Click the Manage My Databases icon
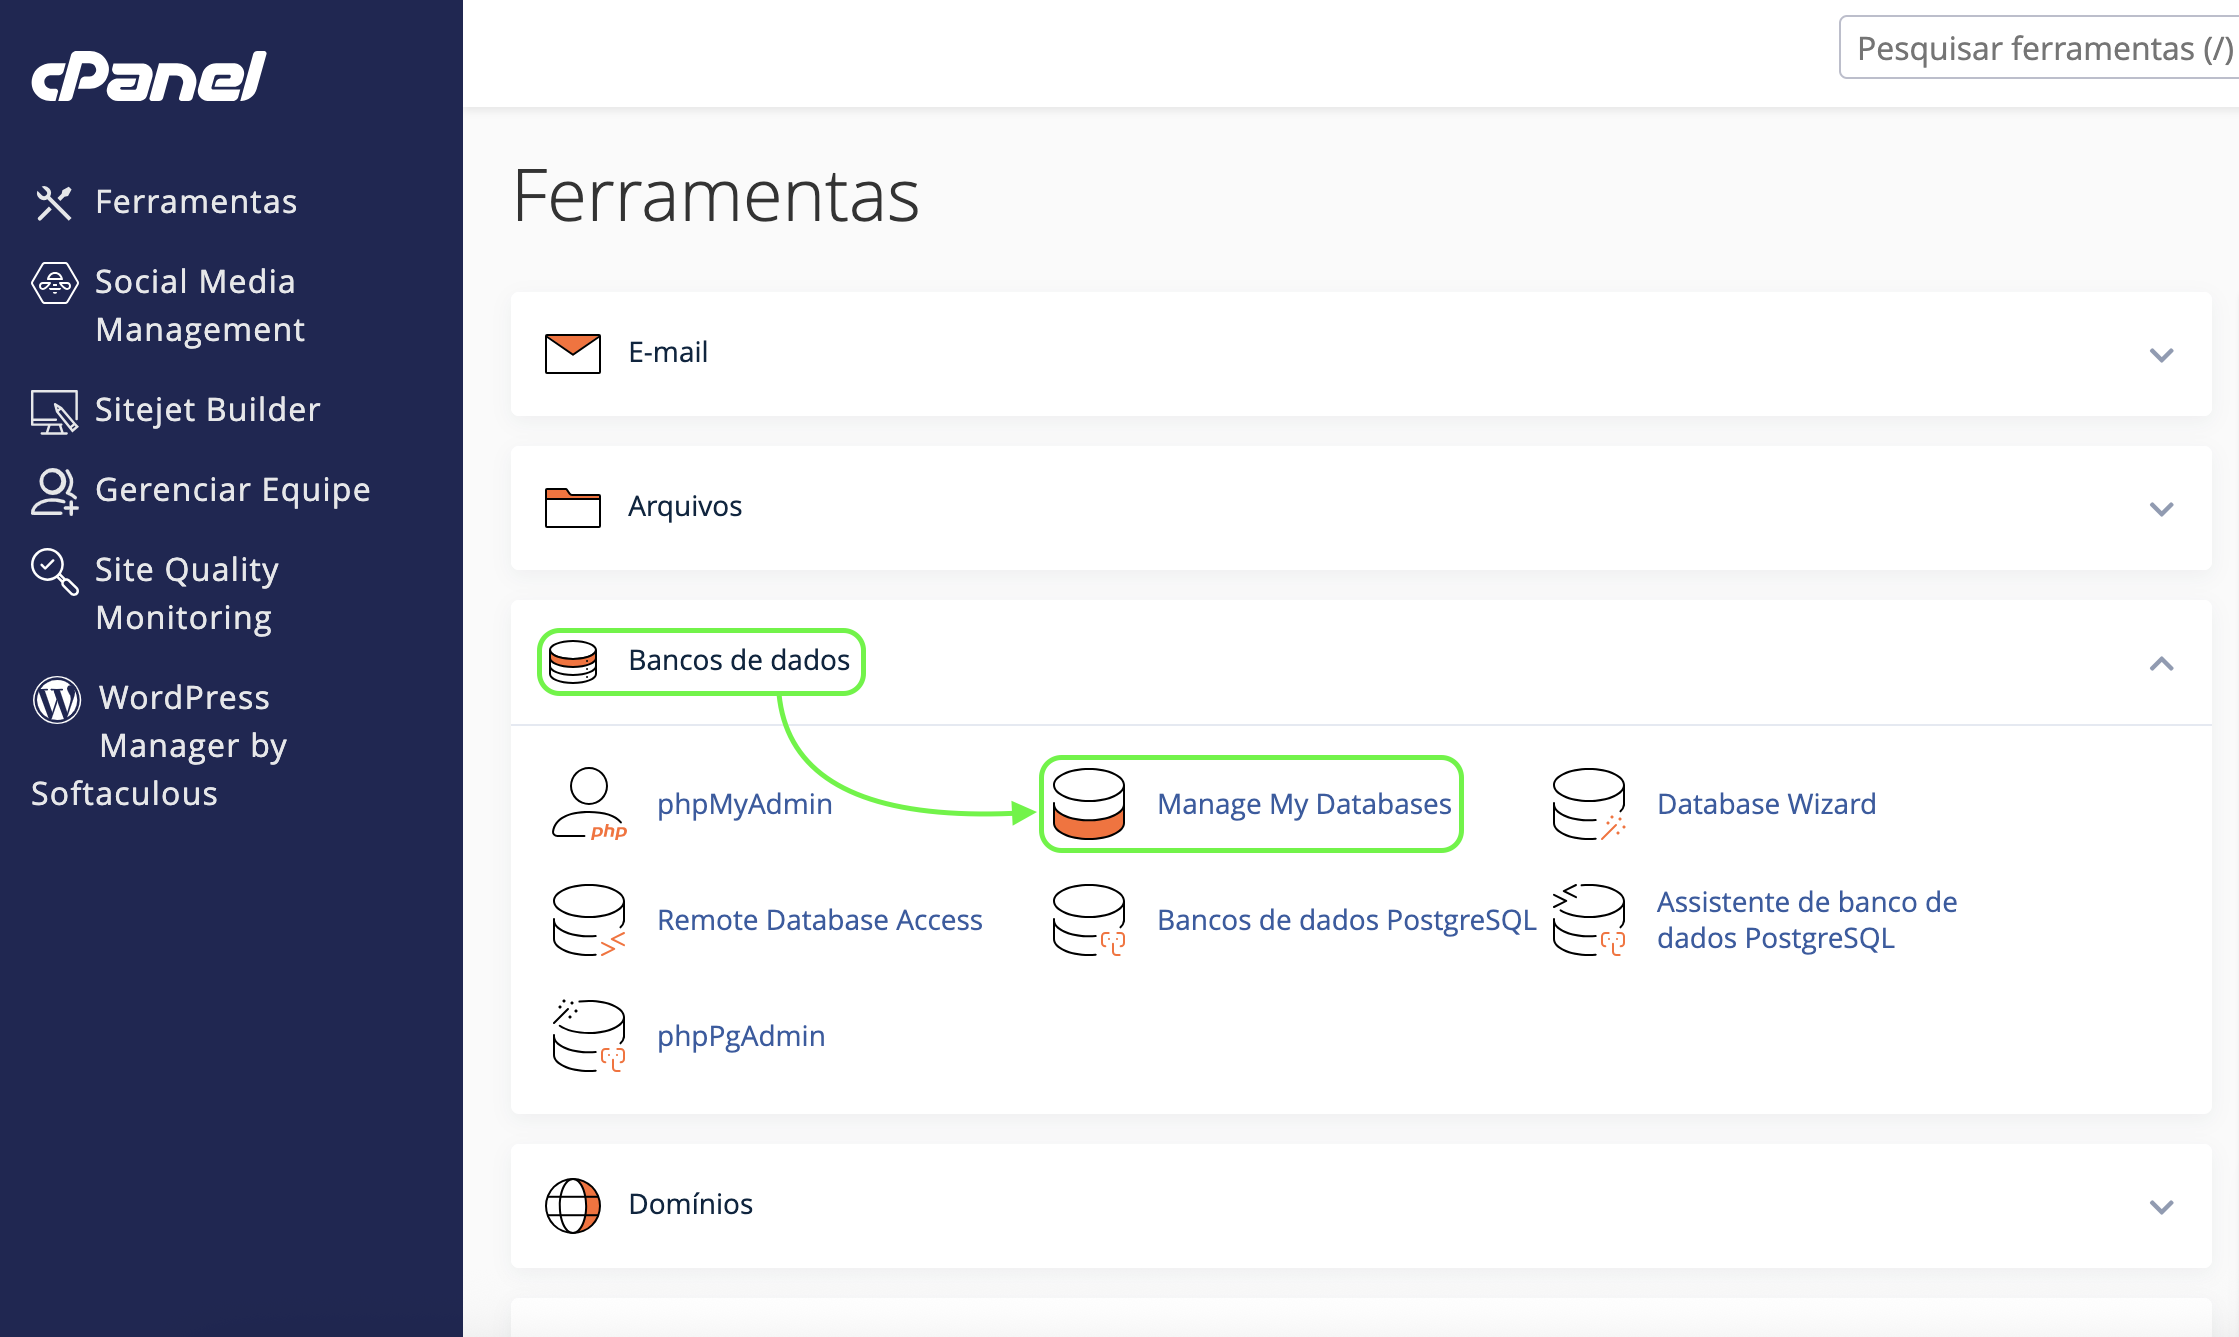2239x1337 pixels. tap(1089, 804)
